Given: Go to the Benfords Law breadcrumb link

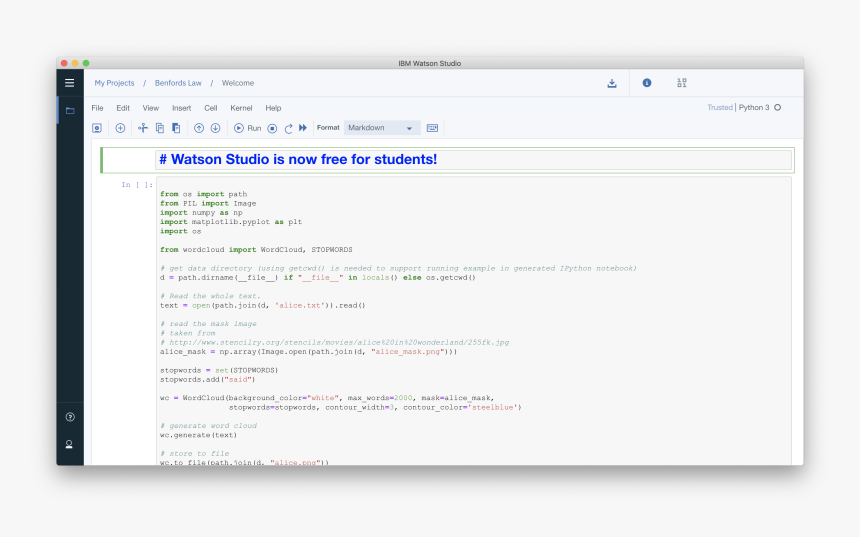Looking at the screenshot, I should (178, 83).
